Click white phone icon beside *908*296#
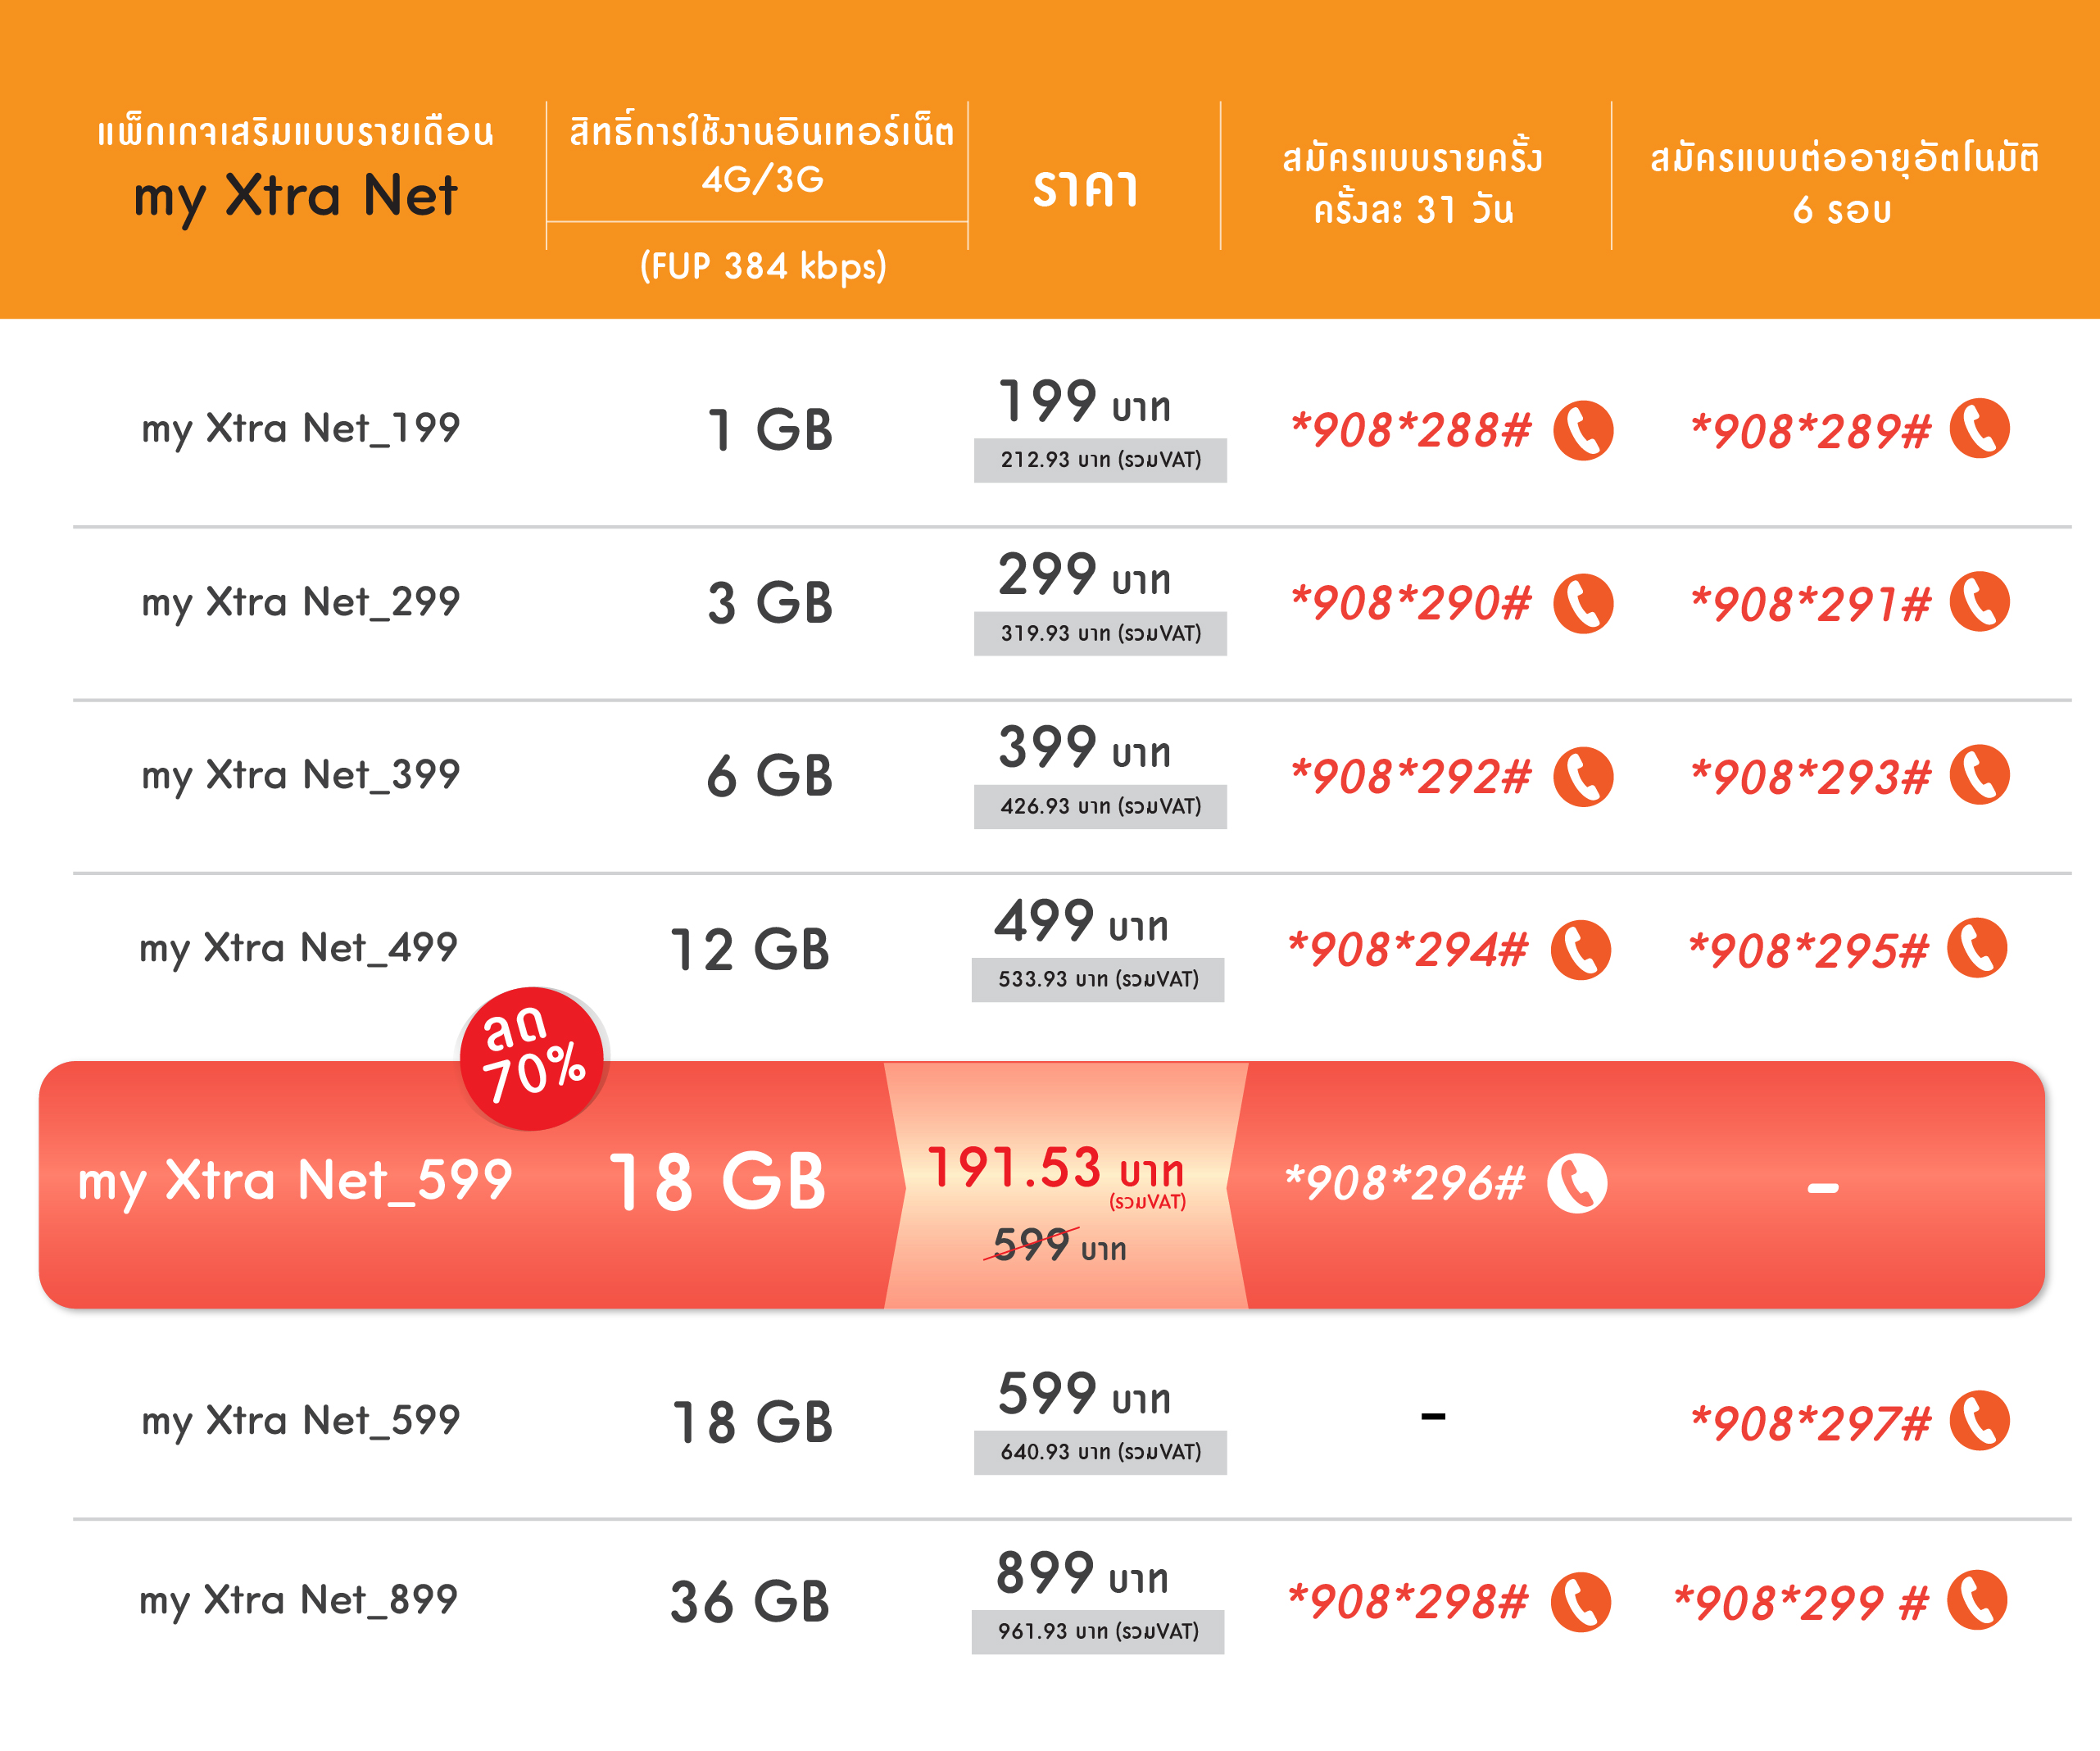Viewport: 2100px width, 1751px height. [1577, 1183]
